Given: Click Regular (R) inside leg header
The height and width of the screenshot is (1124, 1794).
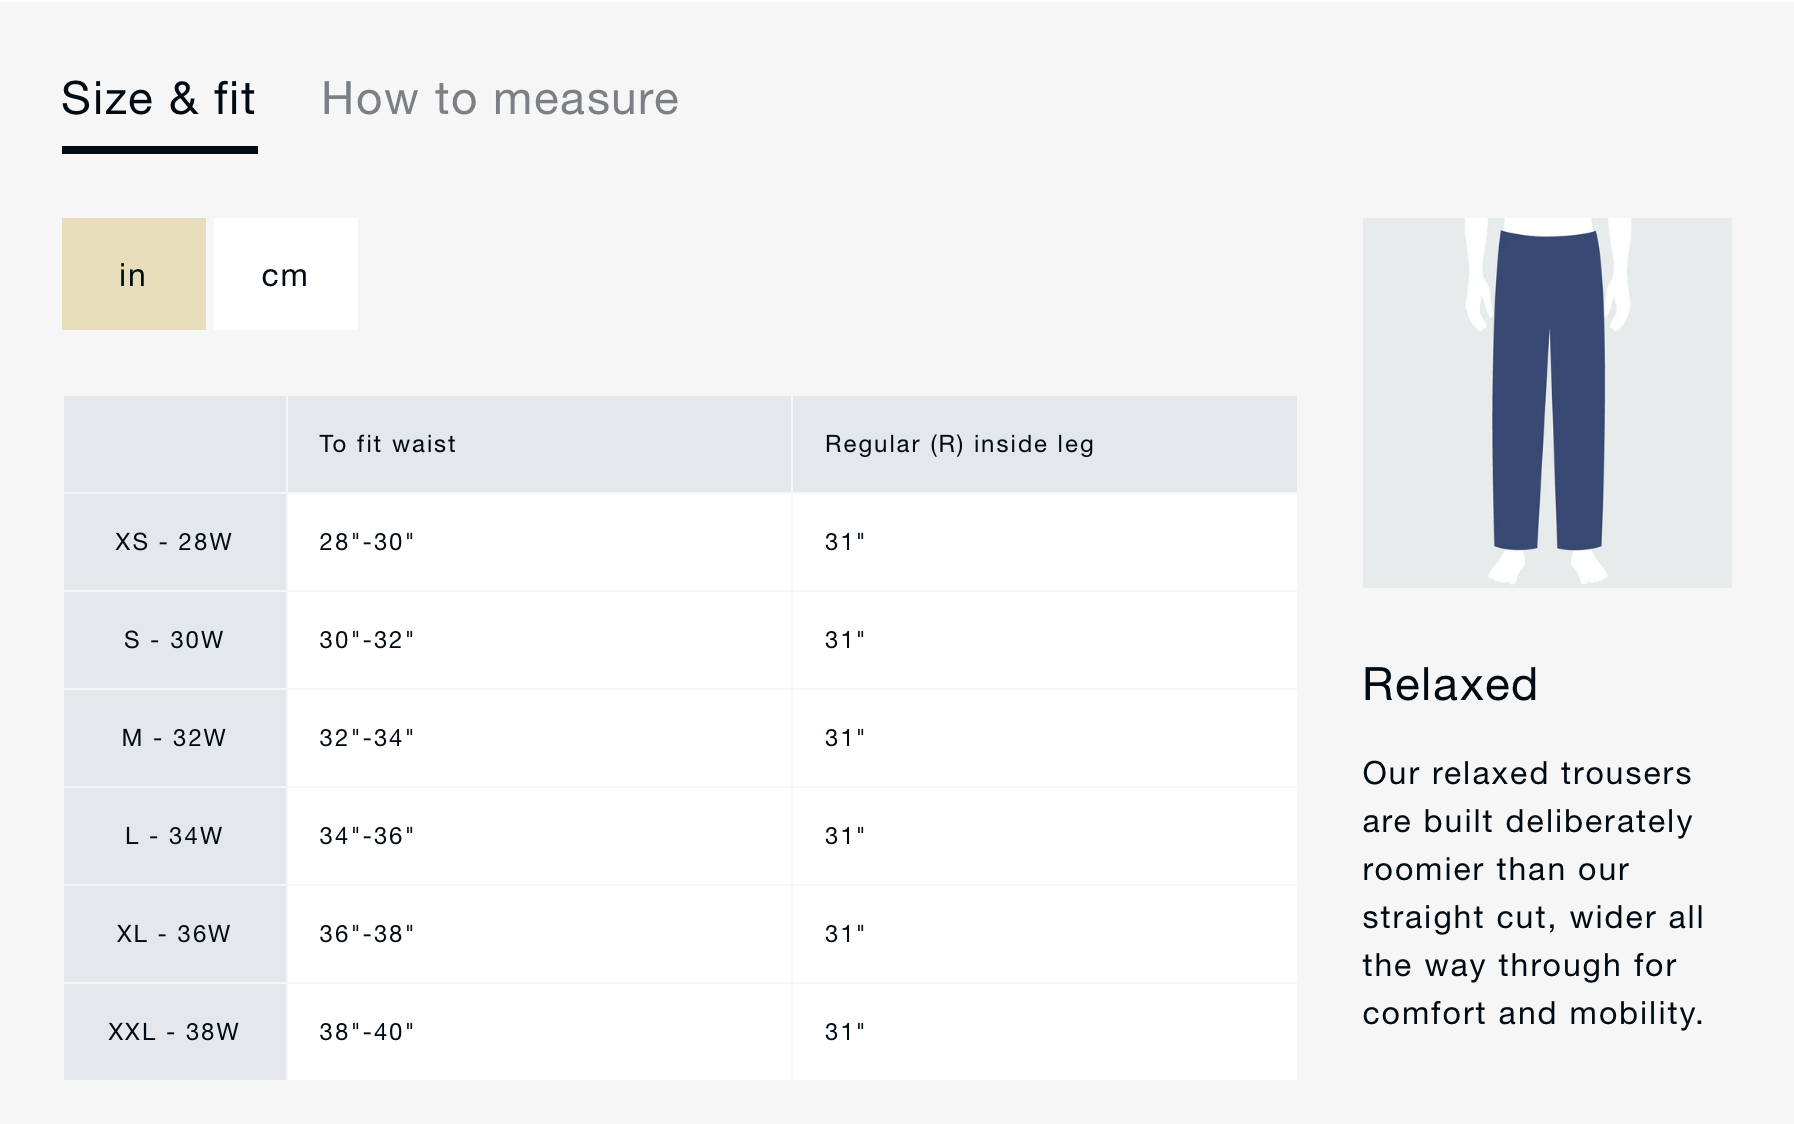Looking at the screenshot, I should coord(959,444).
